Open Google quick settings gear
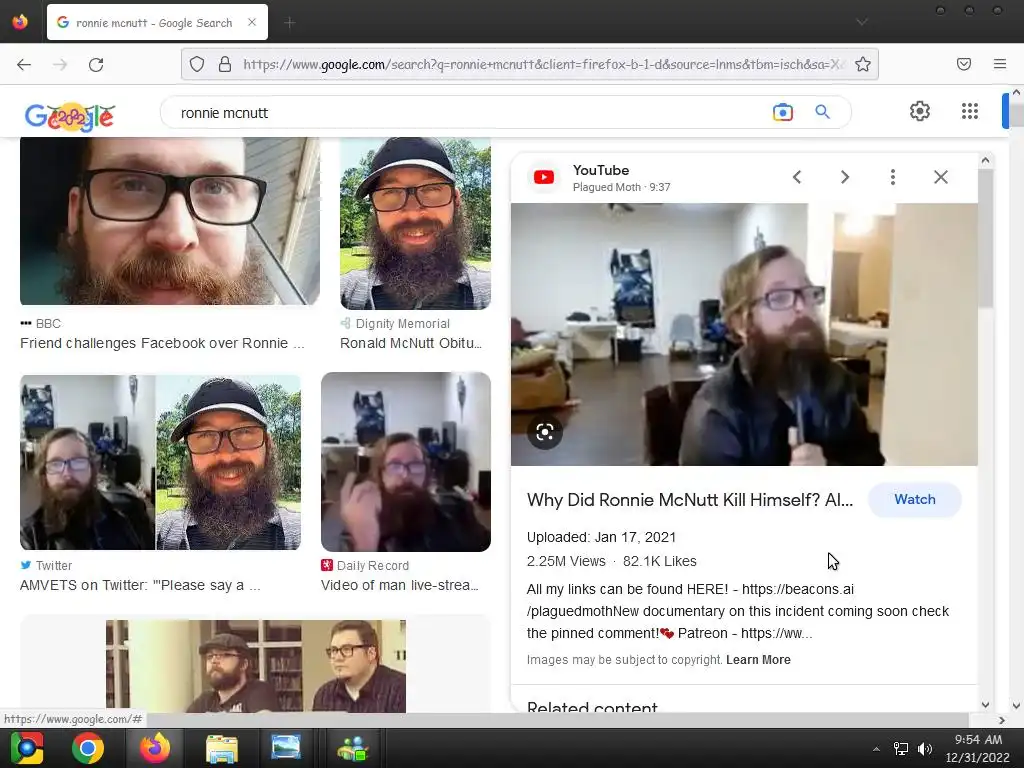This screenshot has height=768, width=1024. [x=920, y=111]
